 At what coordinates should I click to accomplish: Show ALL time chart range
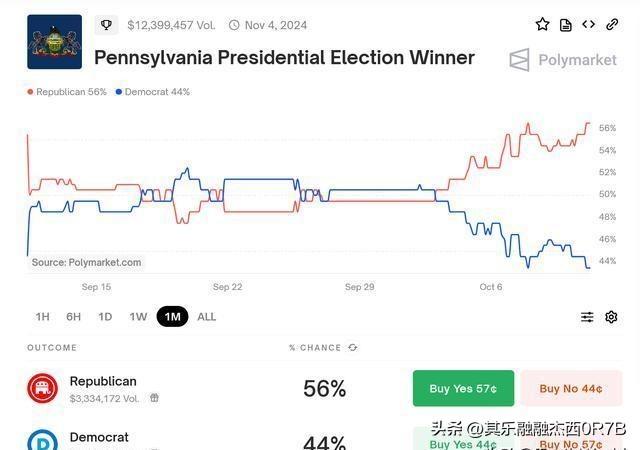click(207, 317)
